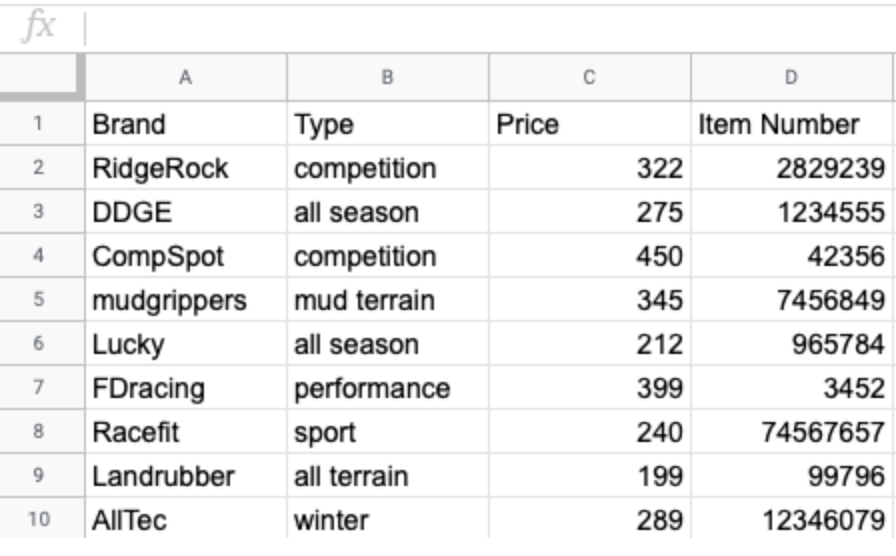Click the mud terrain type cell
Viewport: 896px width, 556px height.
coord(387,300)
